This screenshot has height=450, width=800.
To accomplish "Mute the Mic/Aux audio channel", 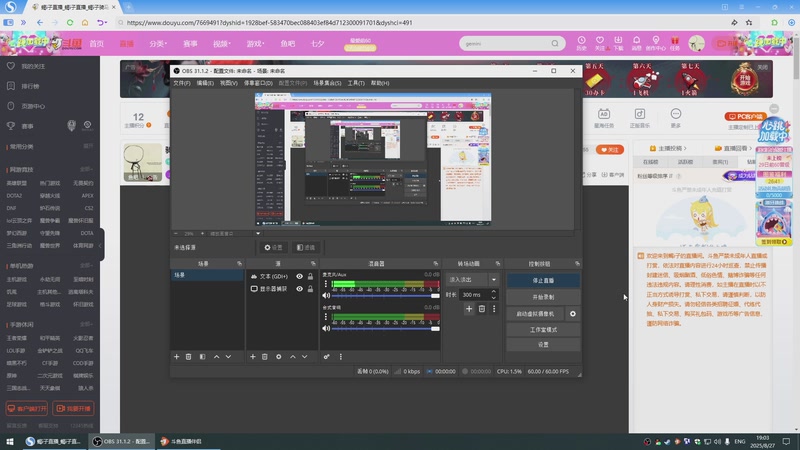I will coord(326,295).
